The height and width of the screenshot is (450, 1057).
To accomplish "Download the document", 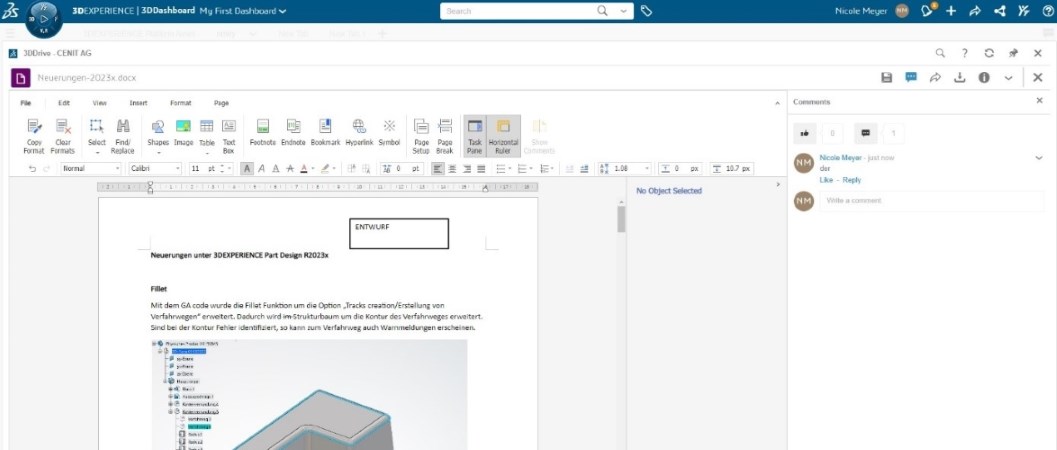I will point(959,77).
